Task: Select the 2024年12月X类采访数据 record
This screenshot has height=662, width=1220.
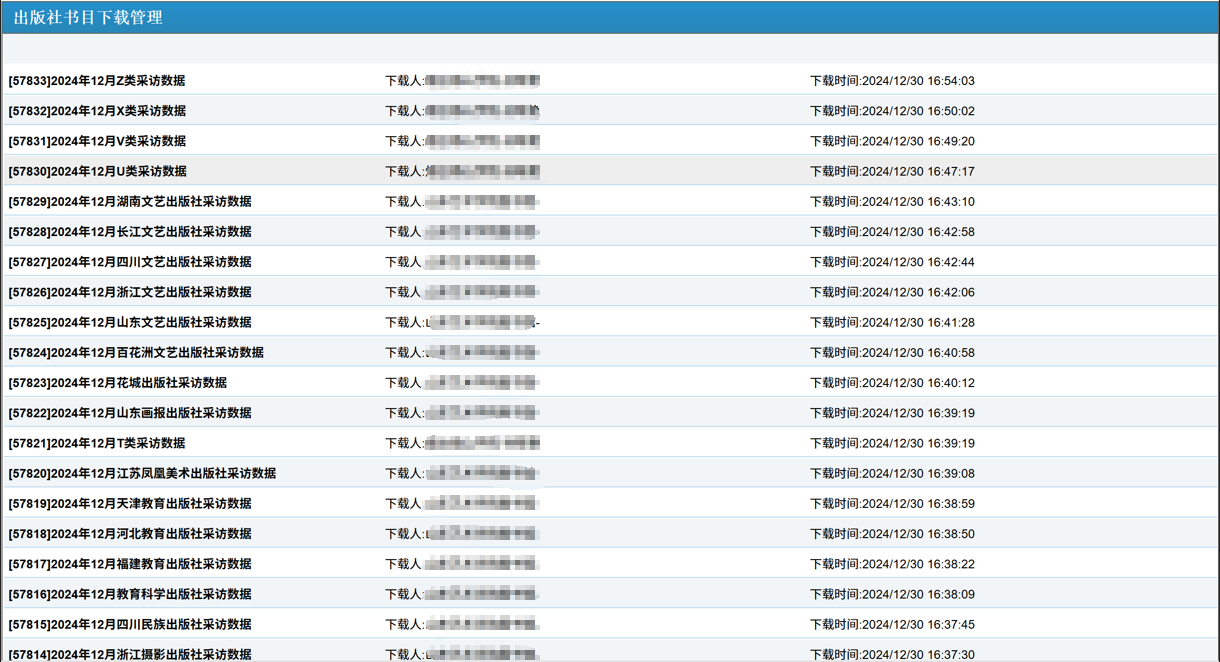Action: [x=97, y=111]
